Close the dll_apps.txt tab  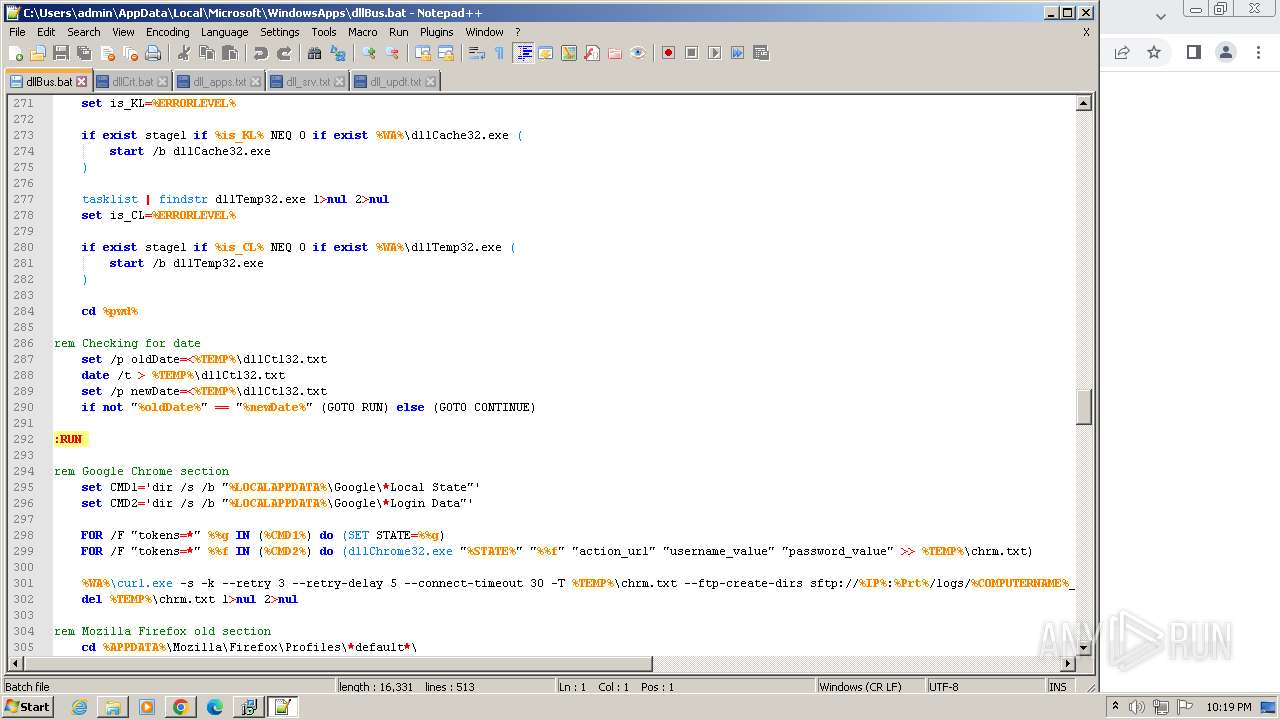[255, 82]
